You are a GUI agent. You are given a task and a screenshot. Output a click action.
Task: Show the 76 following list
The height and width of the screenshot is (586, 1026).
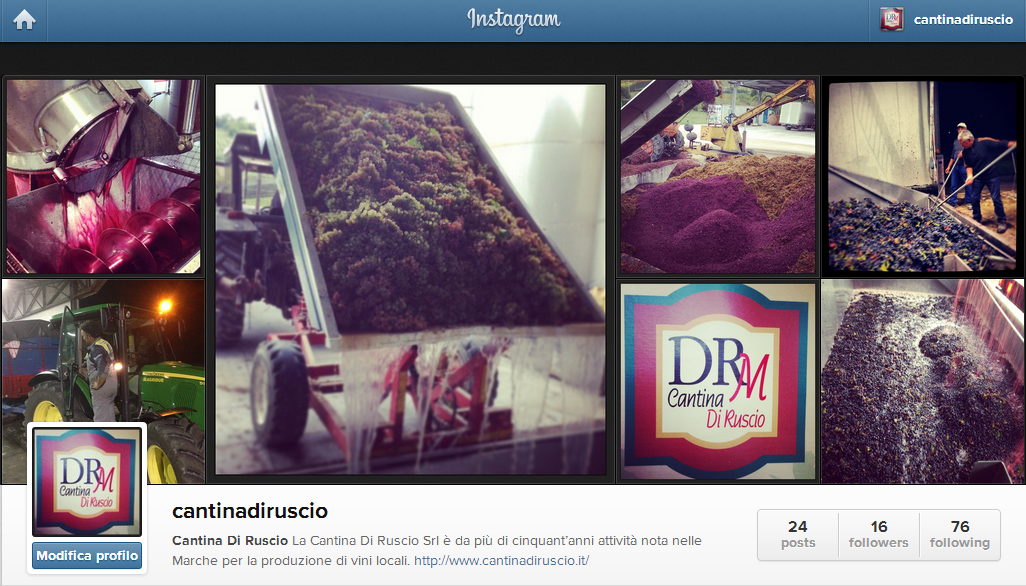click(960, 534)
